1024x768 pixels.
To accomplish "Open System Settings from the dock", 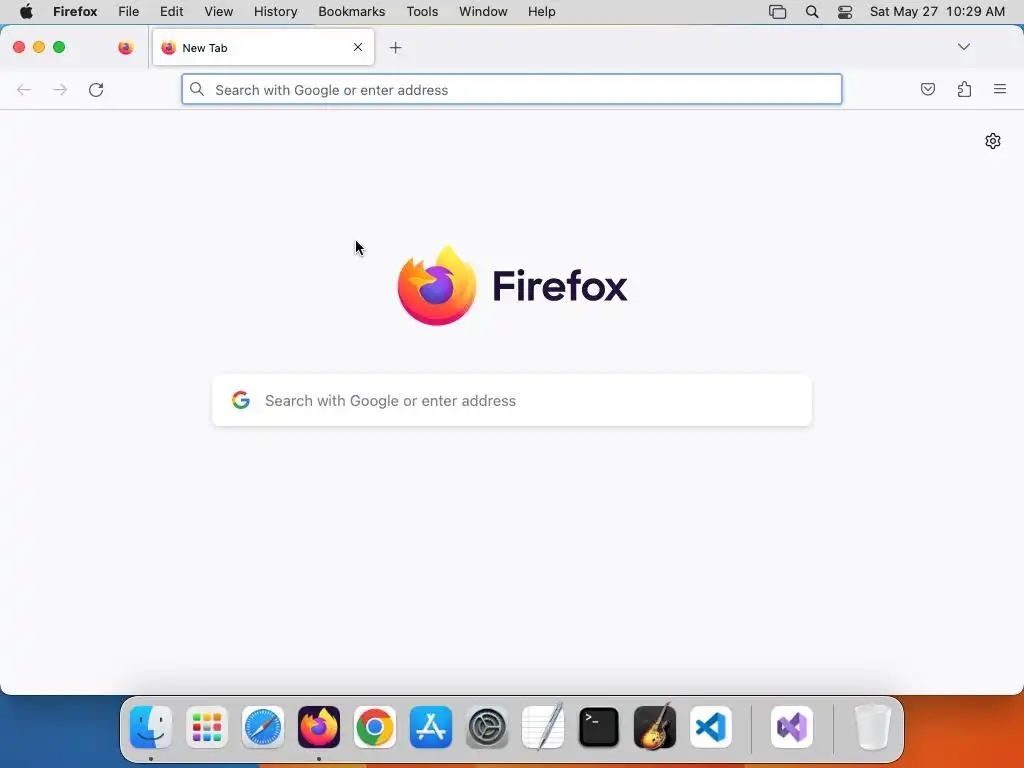I will [487, 727].
